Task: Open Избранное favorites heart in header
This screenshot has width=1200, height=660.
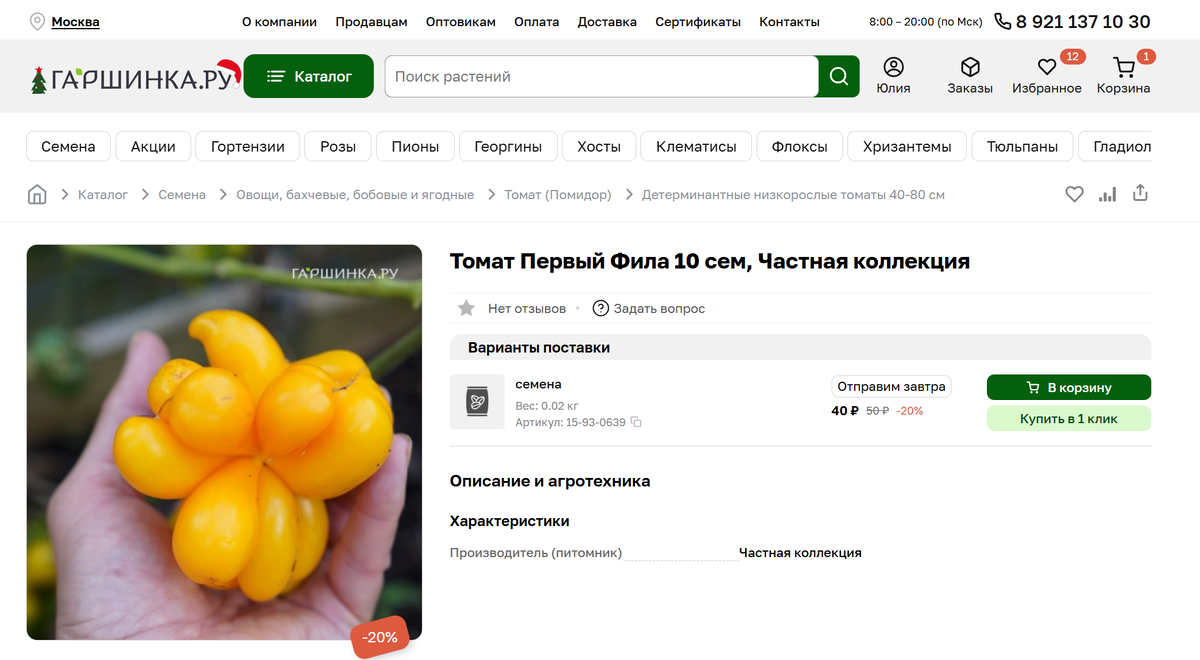Action: (x=1047, y=67)
